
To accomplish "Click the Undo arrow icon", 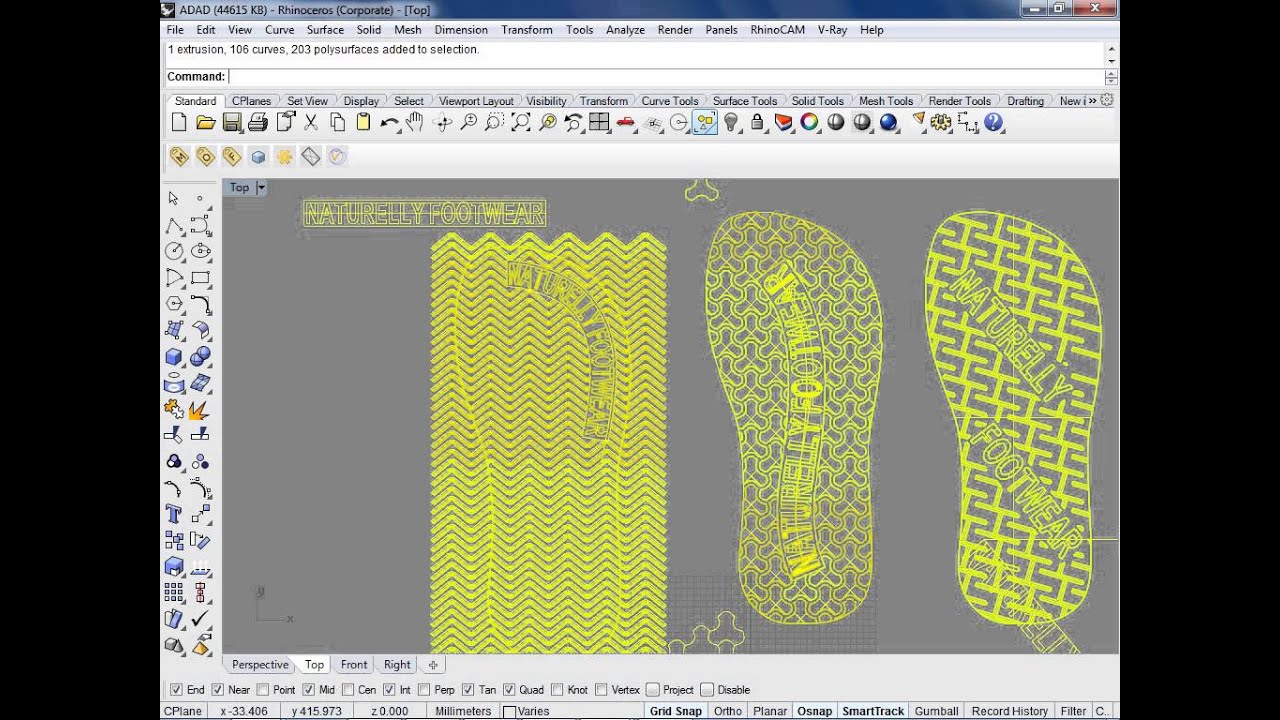I will 389,122.
